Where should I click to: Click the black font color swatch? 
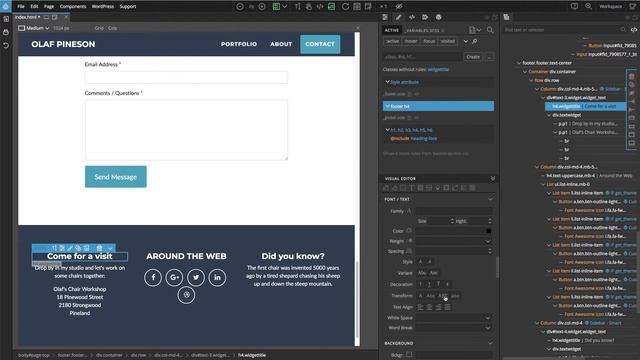(489, 231)
